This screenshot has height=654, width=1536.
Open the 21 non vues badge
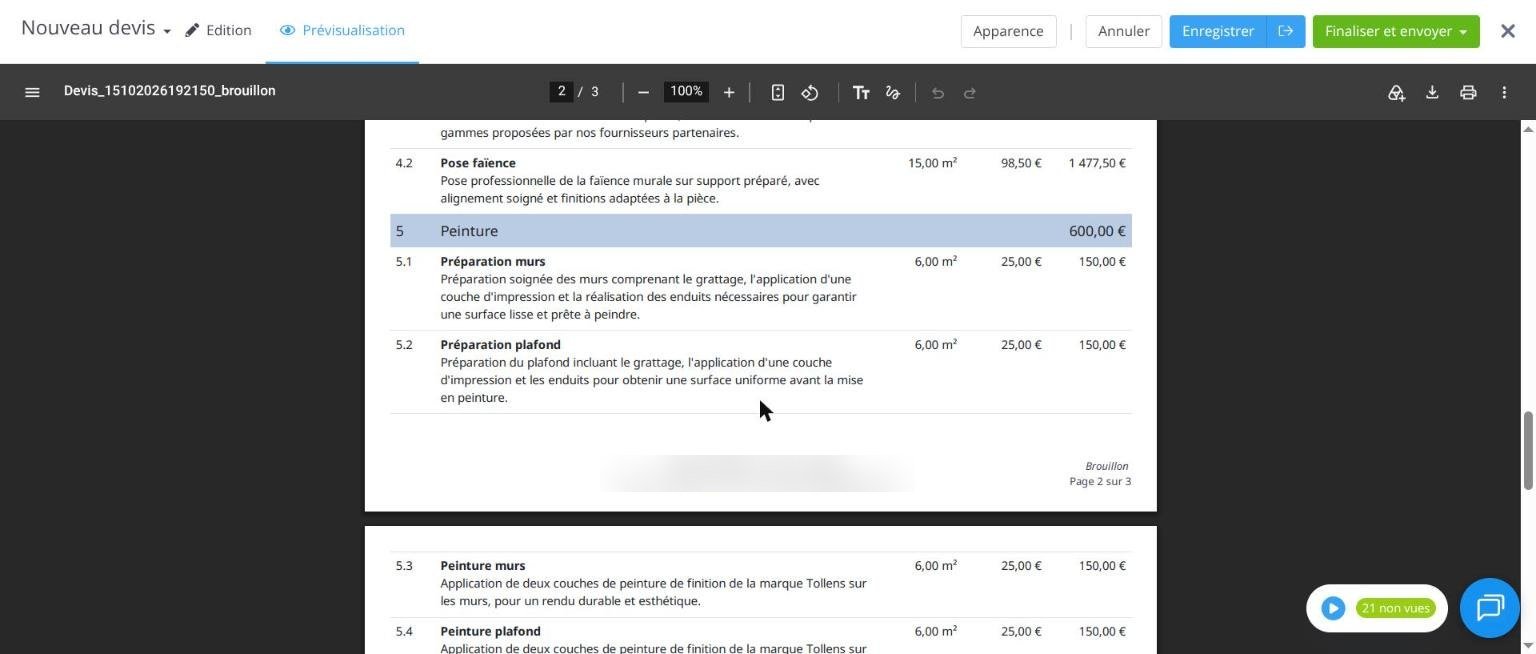(x=1396, y=608)
